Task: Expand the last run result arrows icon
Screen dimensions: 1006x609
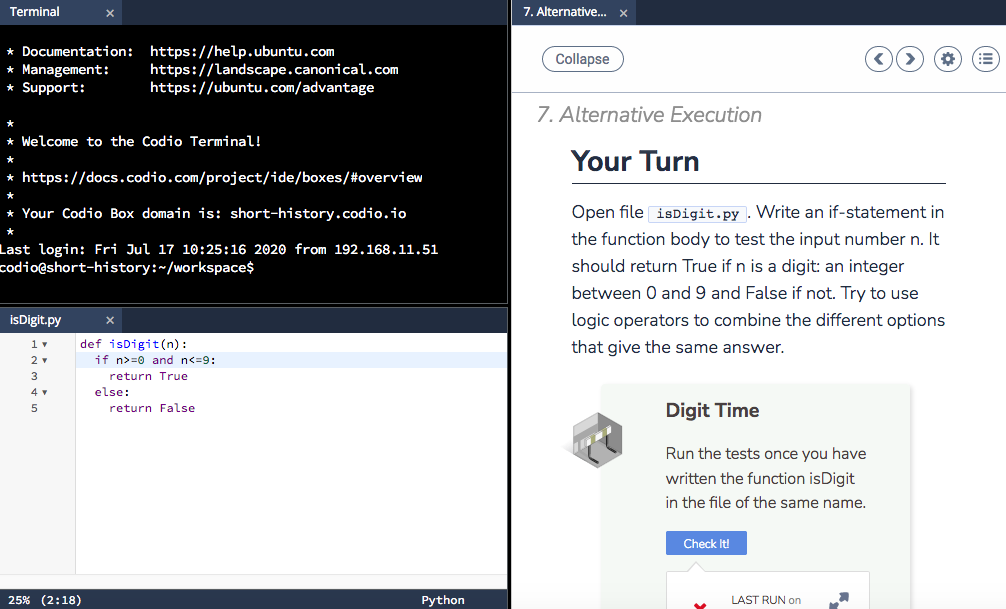Action: (838, 600)
